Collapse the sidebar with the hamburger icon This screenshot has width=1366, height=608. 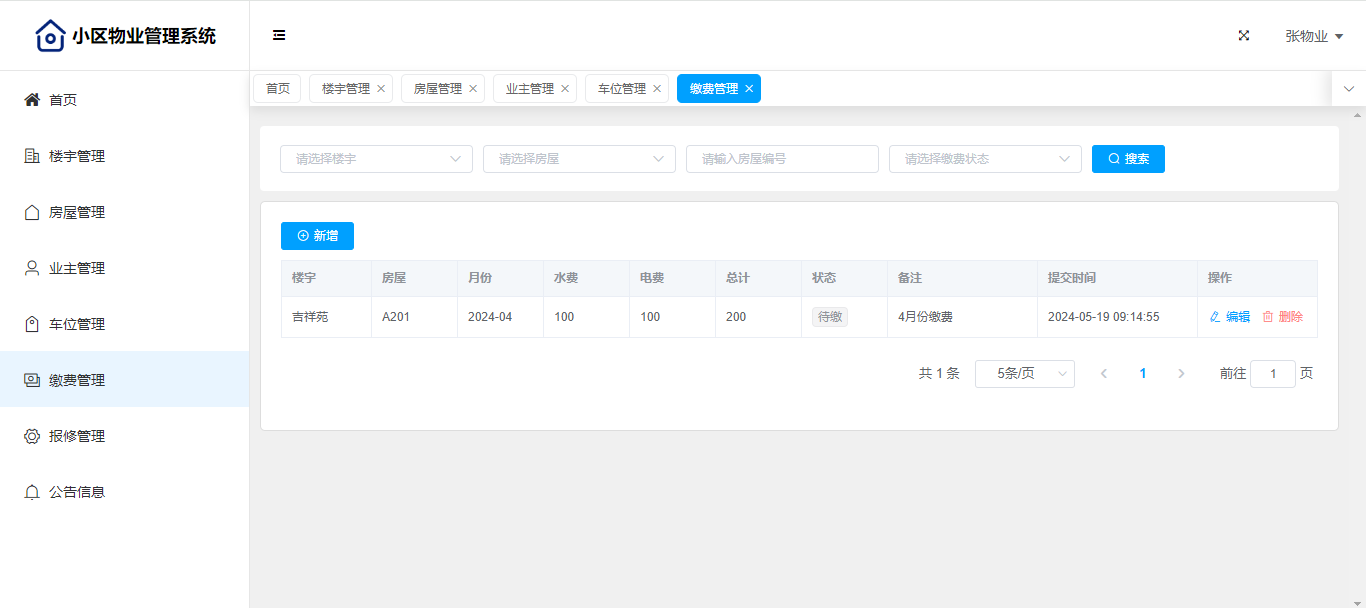point(279,35)
